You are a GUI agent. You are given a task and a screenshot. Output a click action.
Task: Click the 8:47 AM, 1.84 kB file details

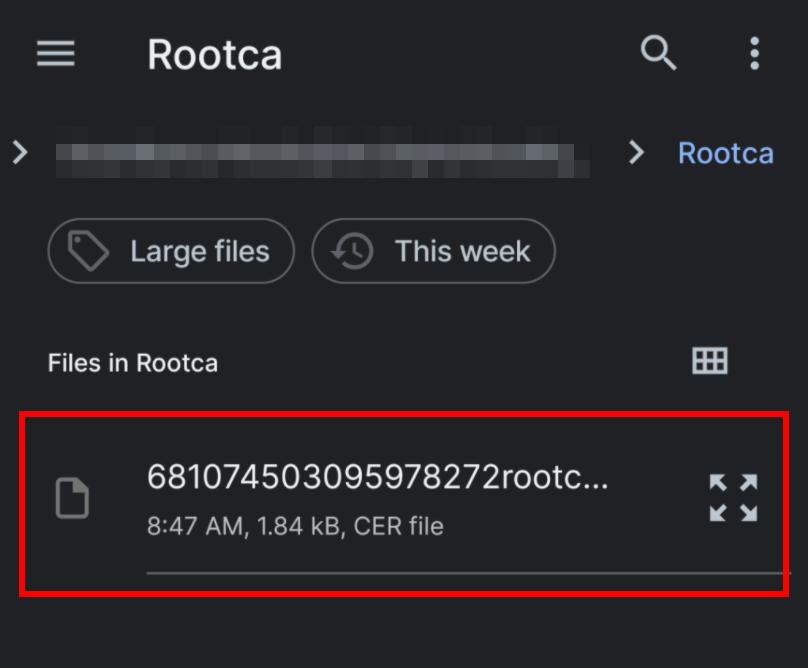point(295,526)
